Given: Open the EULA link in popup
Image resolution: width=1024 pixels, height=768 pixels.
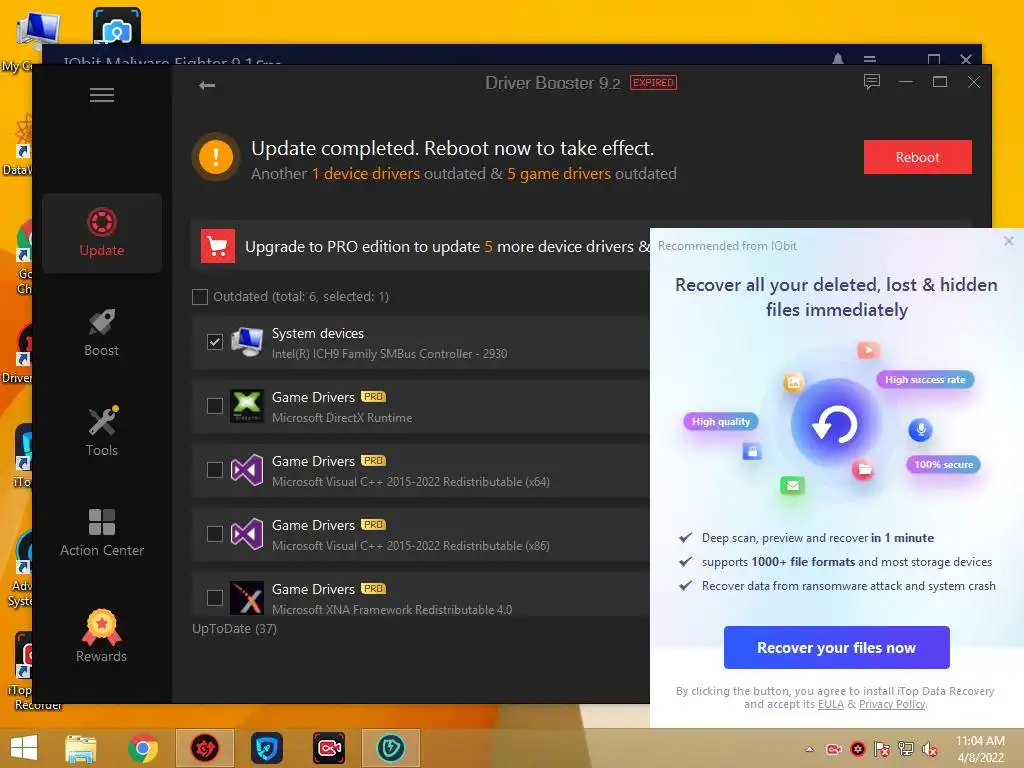Looking at the screenshot, I should 831,704.
